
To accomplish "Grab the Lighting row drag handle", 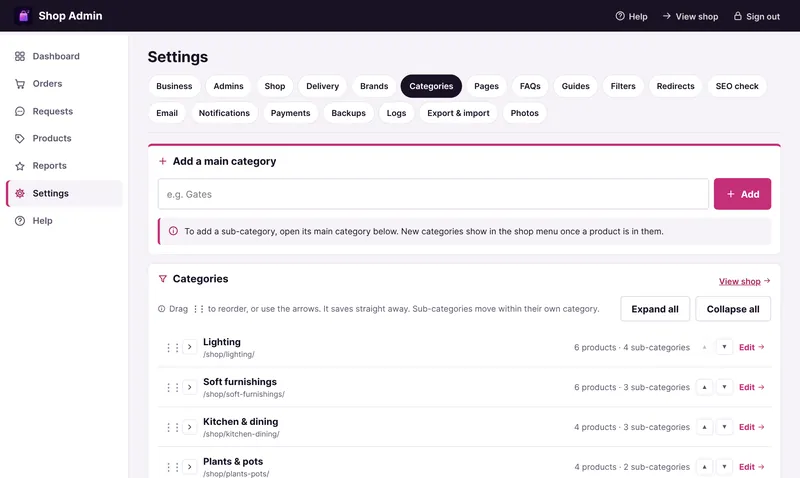I will (172, 348).
